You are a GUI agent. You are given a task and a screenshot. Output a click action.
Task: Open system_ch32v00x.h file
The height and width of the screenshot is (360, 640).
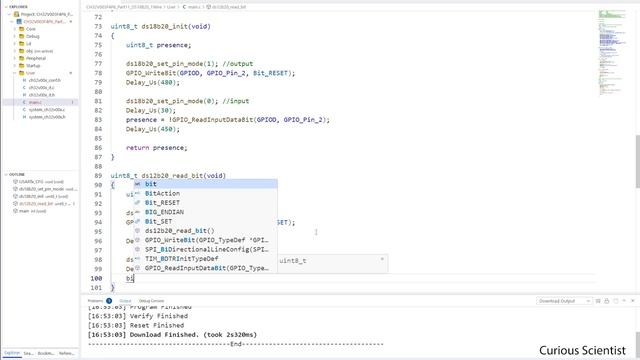[x=47, y=117]
